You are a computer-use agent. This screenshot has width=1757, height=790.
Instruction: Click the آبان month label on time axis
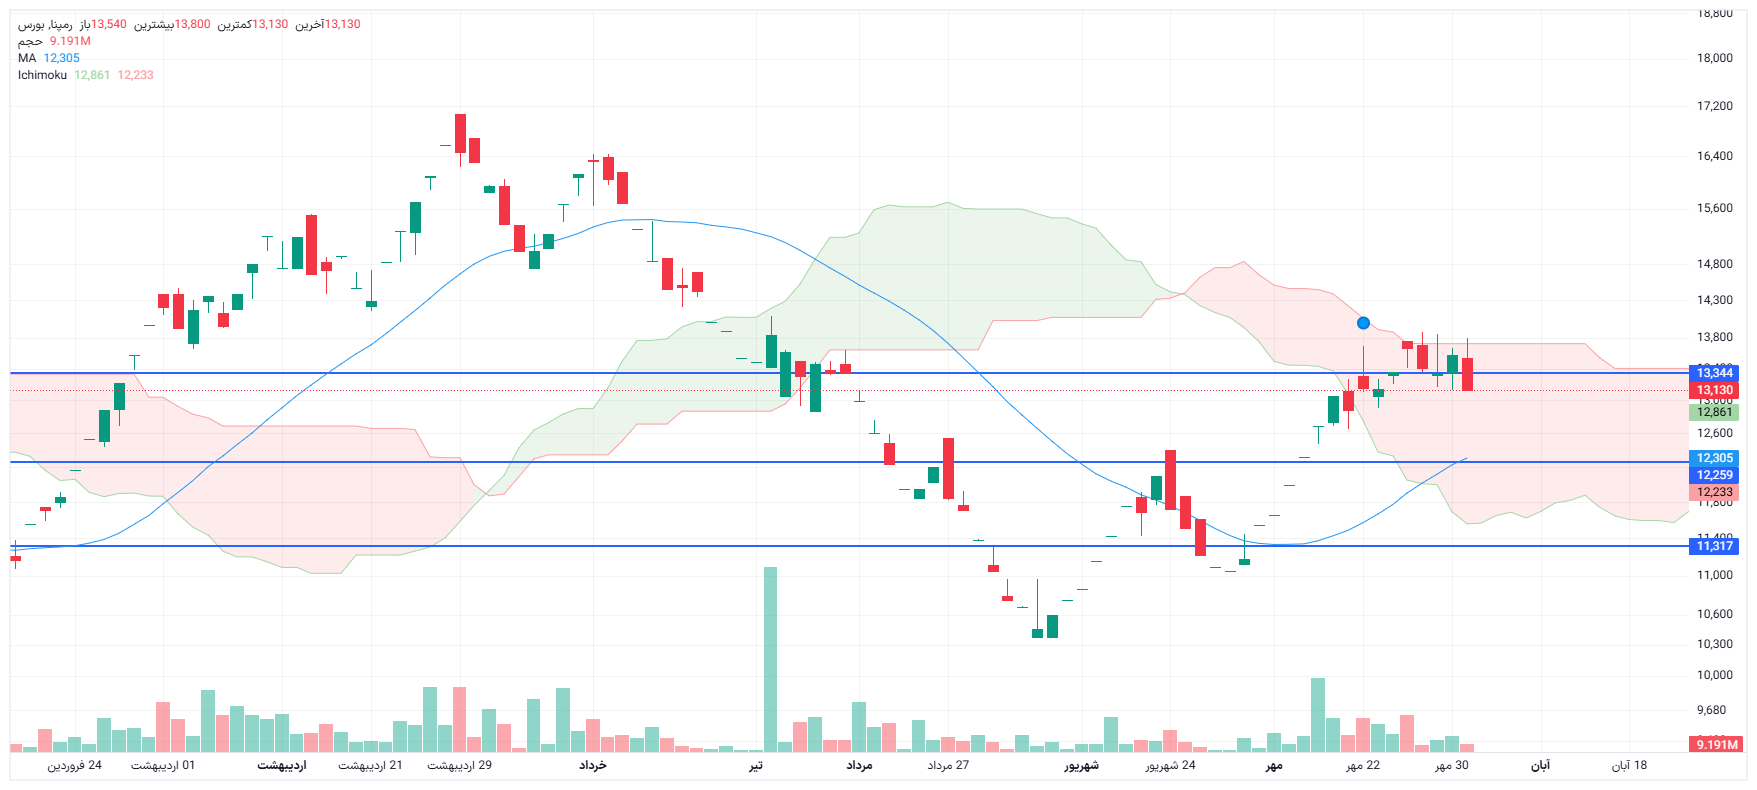pos(1541,765)
